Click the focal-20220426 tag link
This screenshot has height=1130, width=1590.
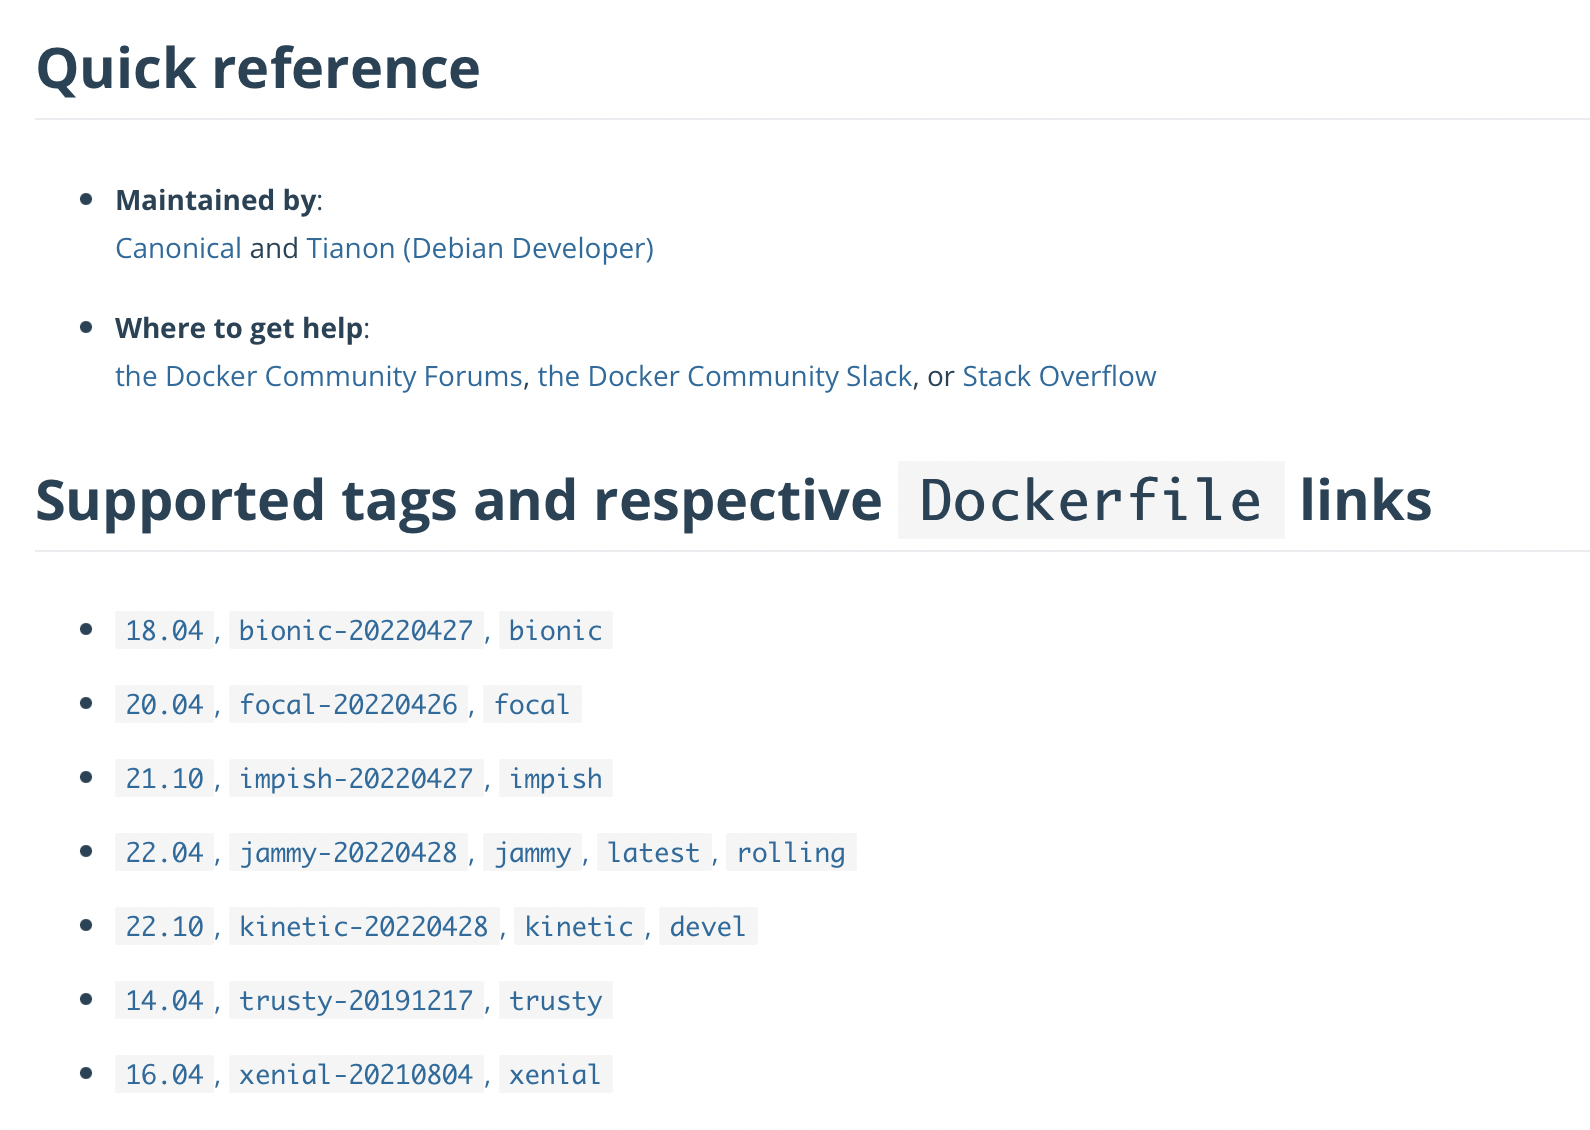click(x=348, y=705)
